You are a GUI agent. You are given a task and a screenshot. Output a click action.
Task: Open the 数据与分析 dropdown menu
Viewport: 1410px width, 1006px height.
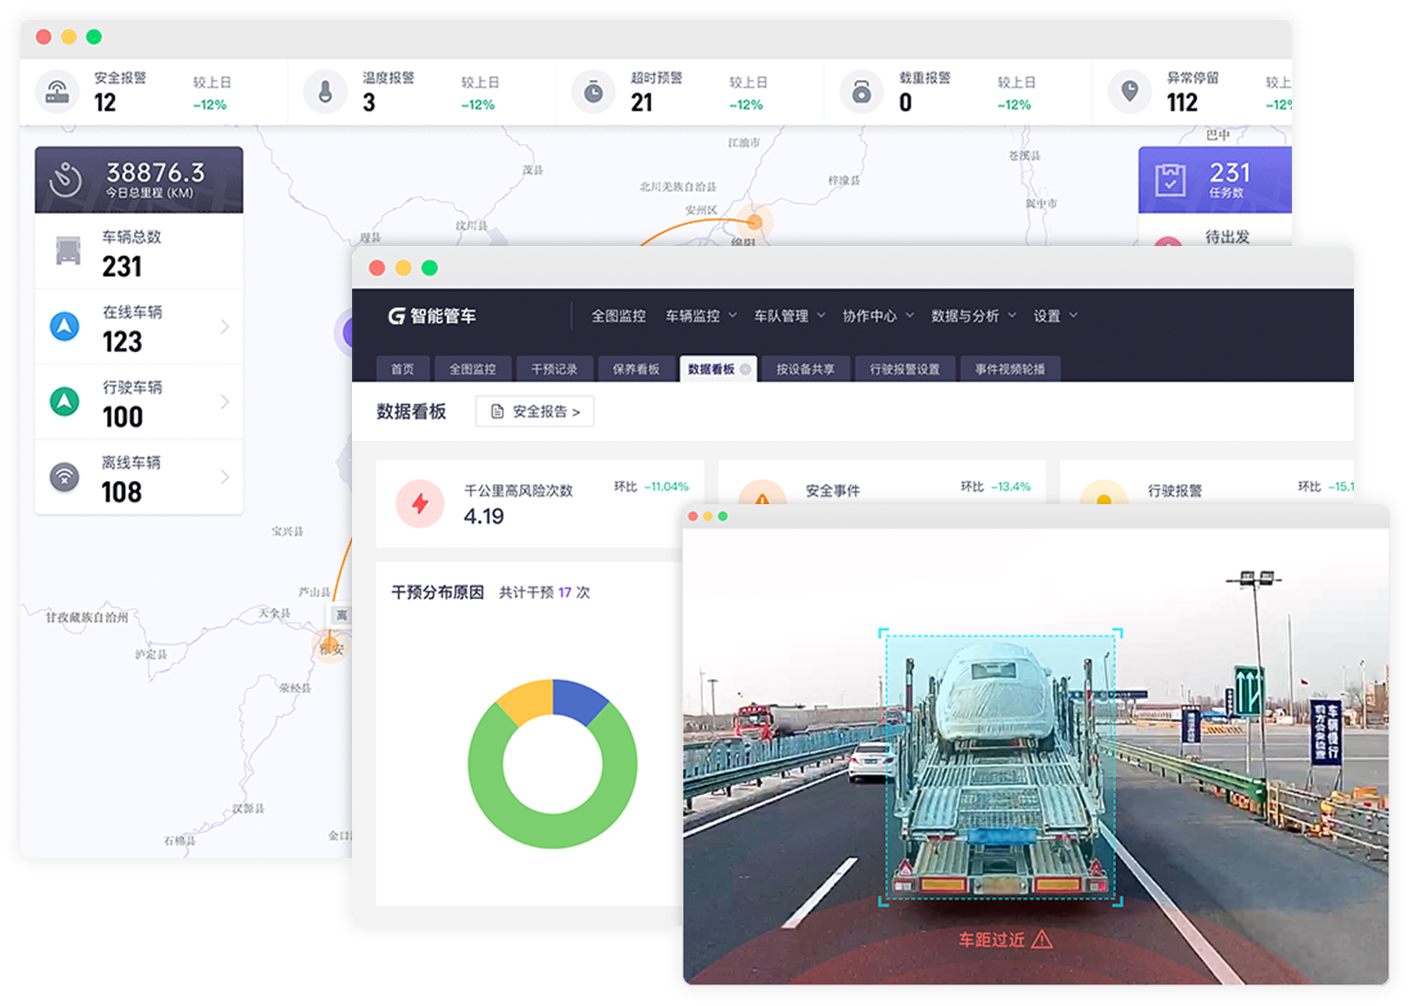pos(973,316)
